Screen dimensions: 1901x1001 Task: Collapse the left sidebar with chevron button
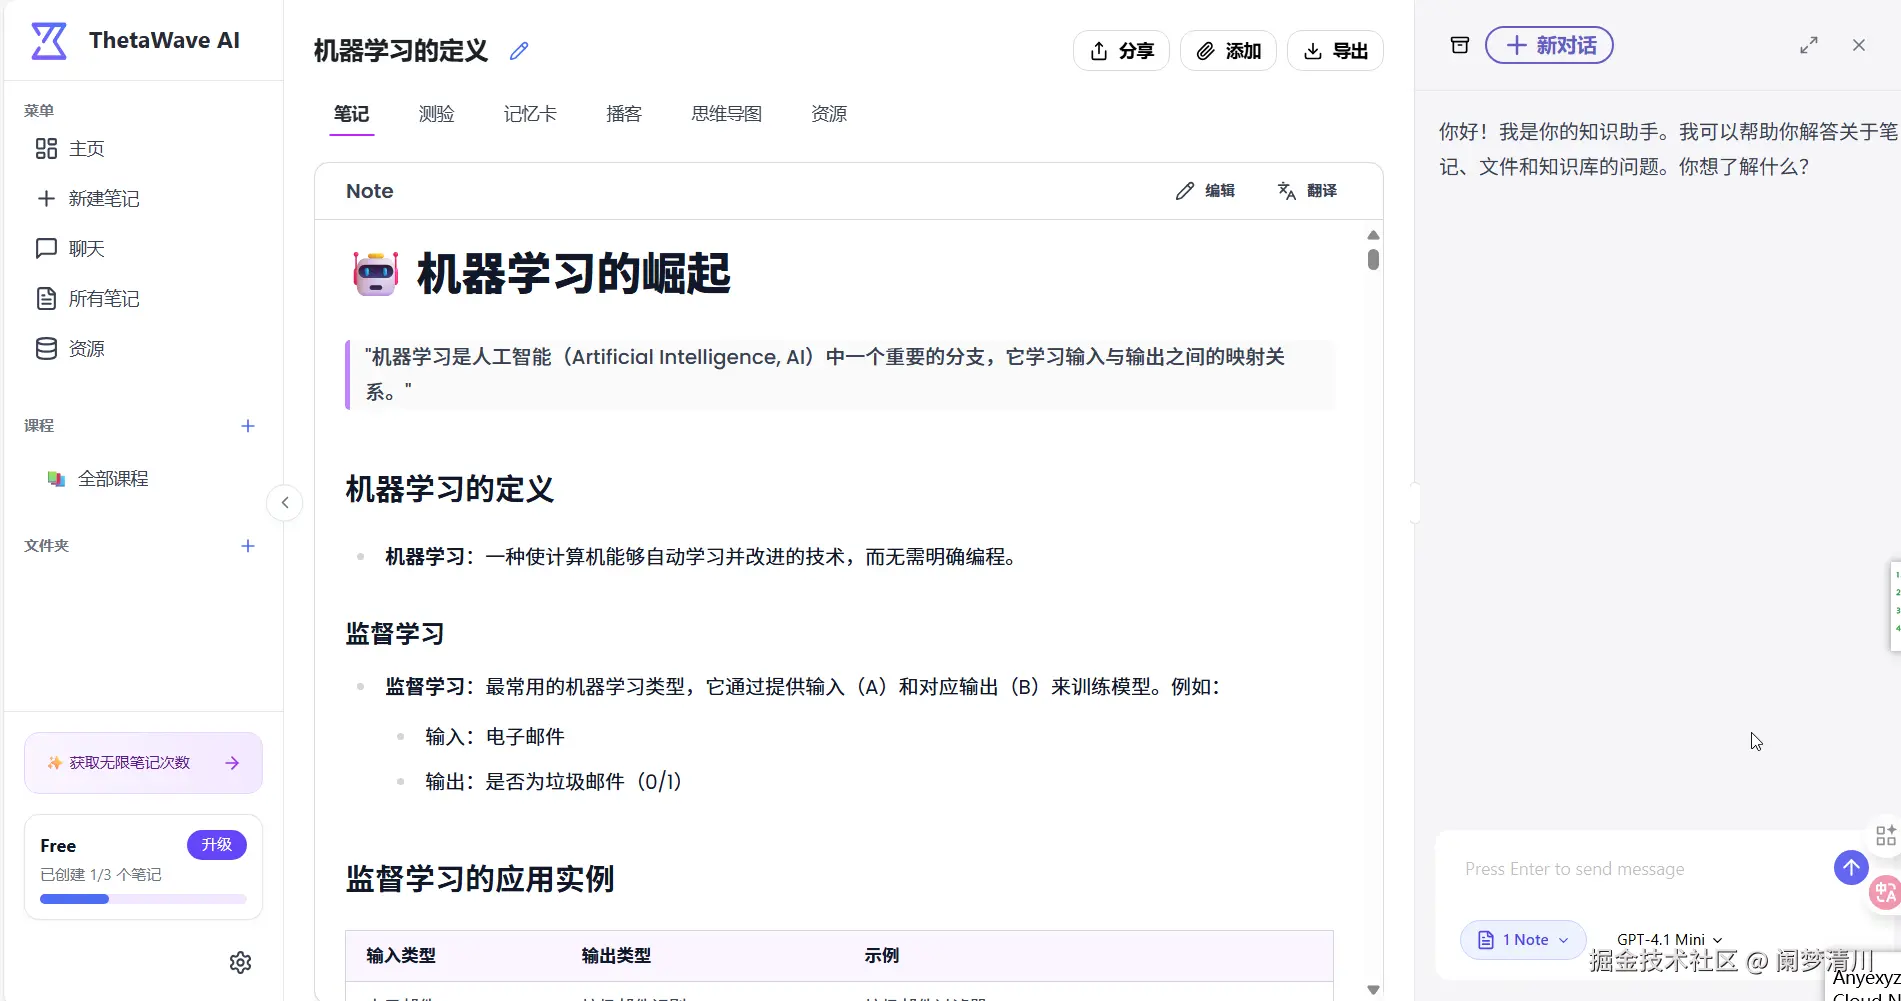point(285,502)
